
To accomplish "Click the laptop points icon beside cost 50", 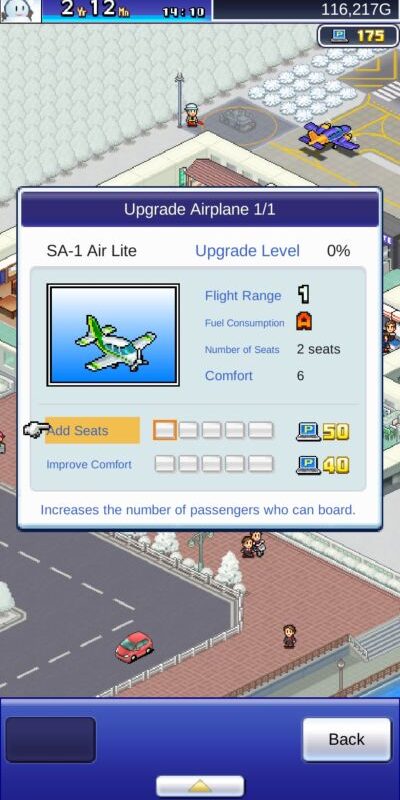I will tap(308, 432).
